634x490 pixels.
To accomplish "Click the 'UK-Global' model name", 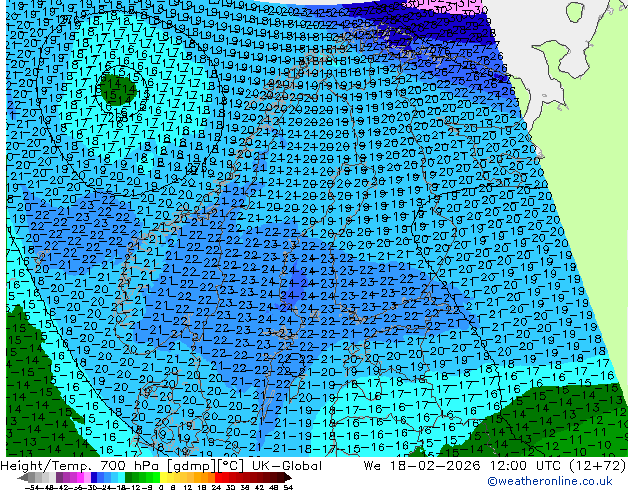I will (x=287, y=466).
